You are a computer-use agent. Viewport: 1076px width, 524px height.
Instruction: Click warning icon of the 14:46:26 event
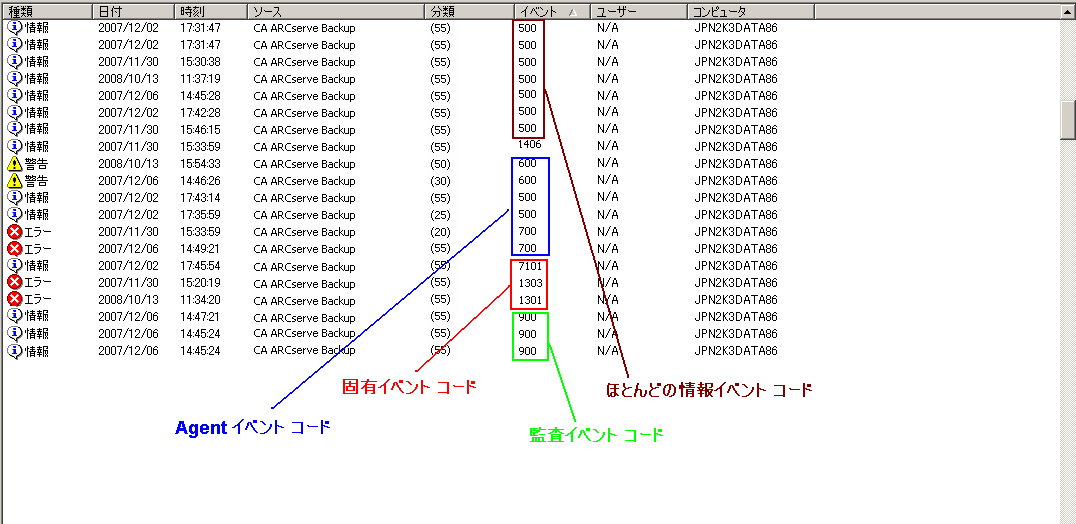[15, 180]
